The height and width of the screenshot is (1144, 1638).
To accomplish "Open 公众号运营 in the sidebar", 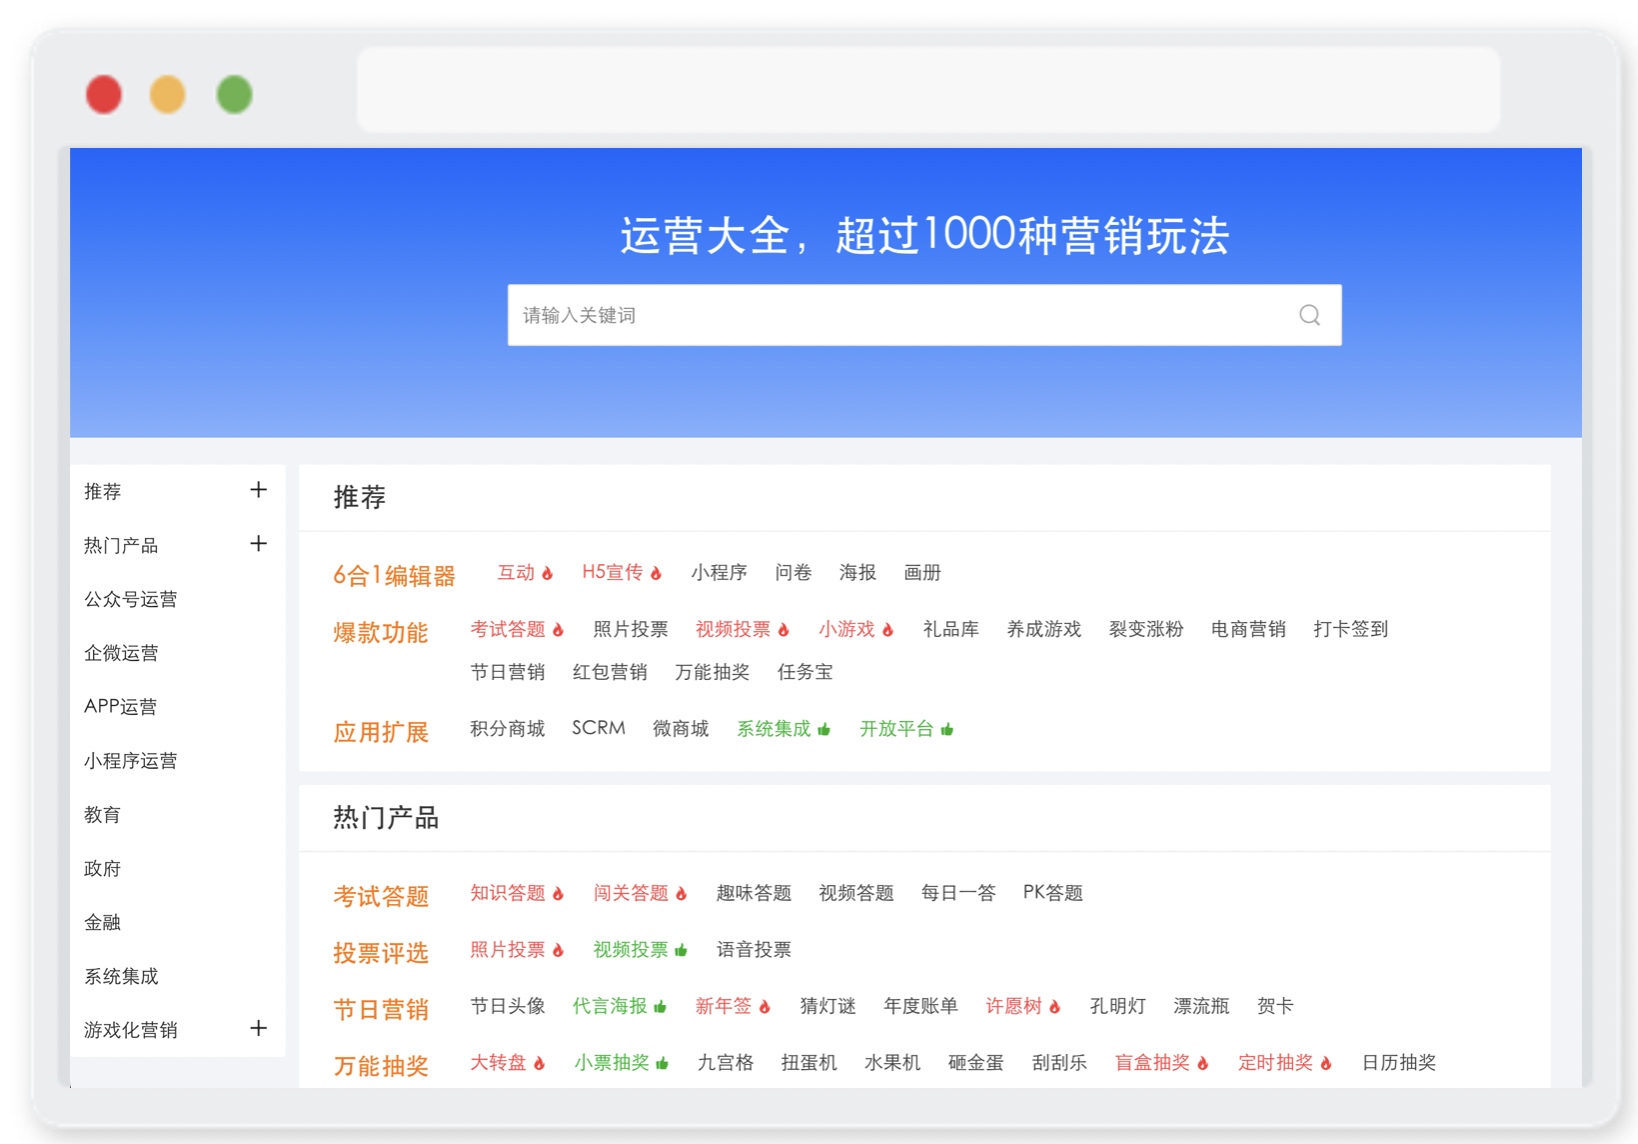I will click(x=131, y=599).
